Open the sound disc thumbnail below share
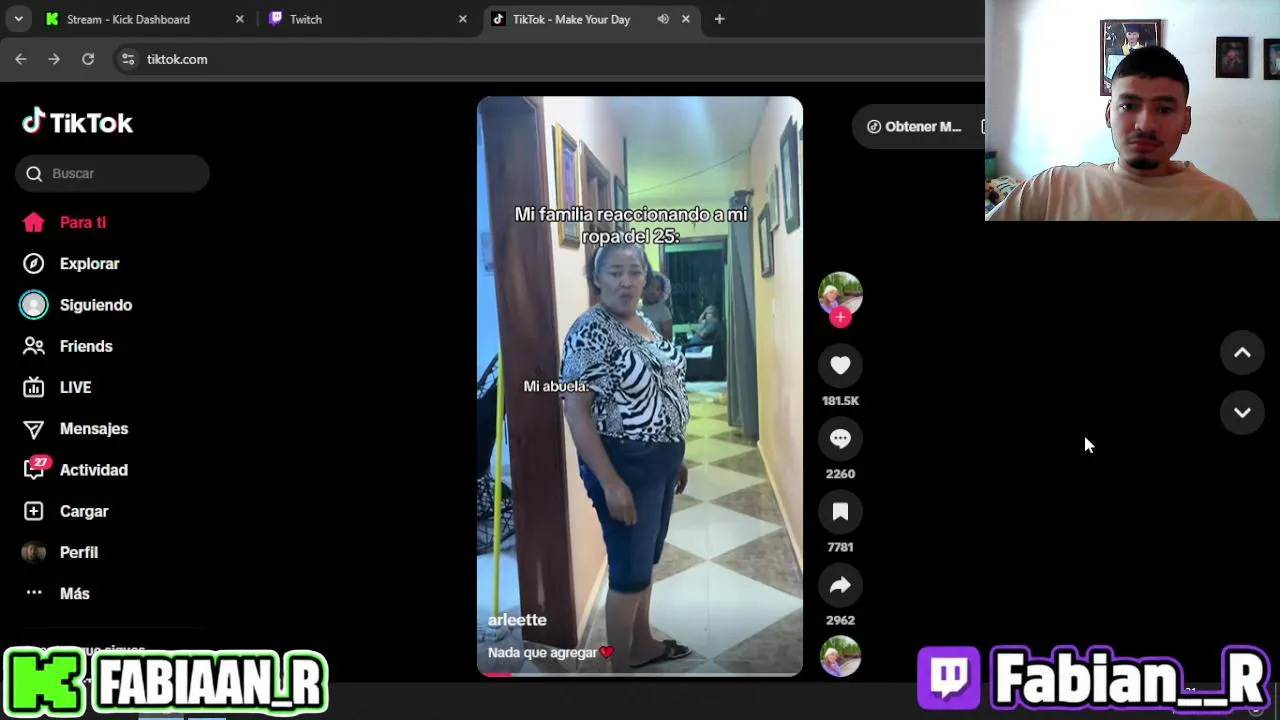The image size is (1280, 720). pos(840,657)
